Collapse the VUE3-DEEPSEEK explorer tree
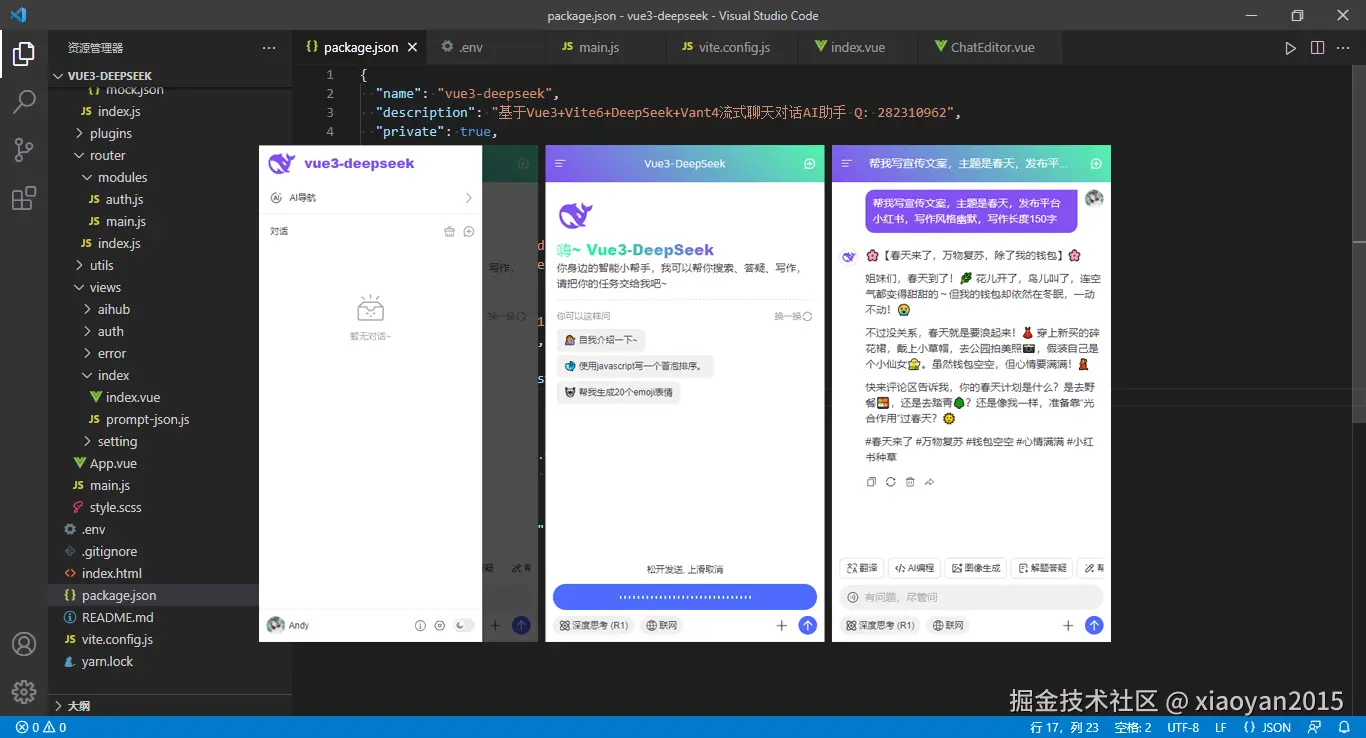The height and width of the screenshot is (738, 1366). pos(107,75)
